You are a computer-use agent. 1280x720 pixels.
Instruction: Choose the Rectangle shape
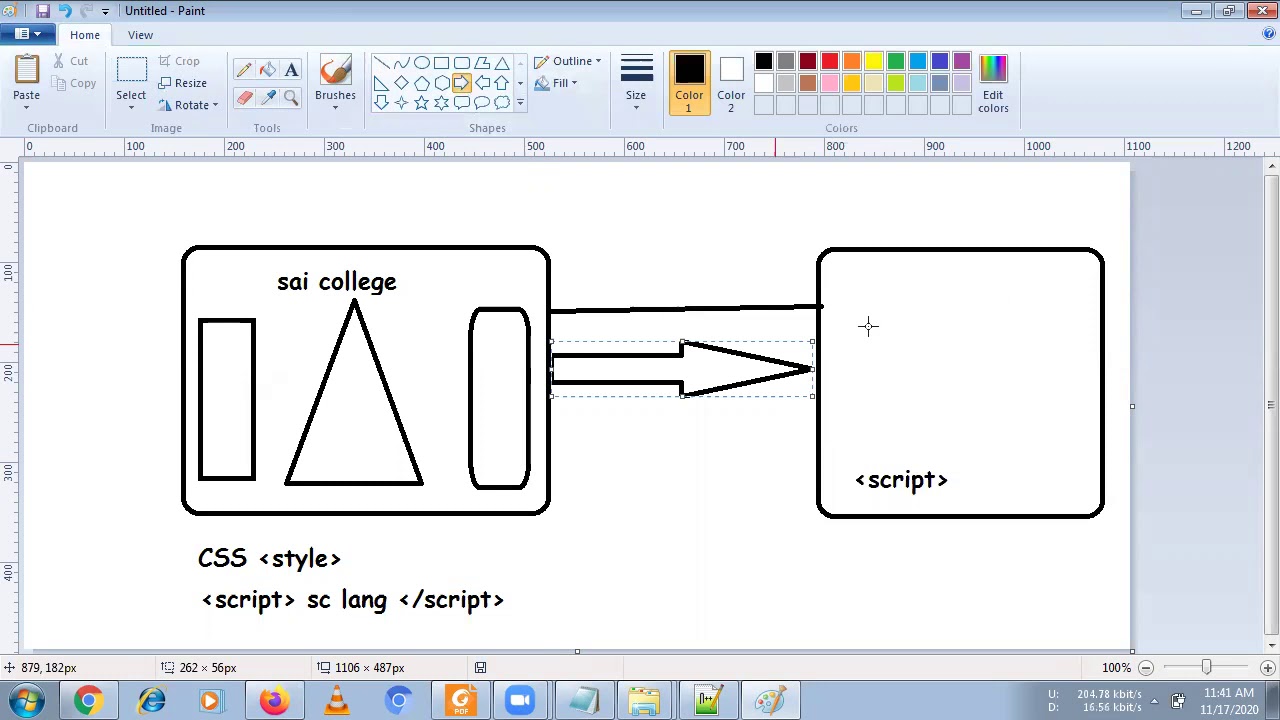click(441, 63)
